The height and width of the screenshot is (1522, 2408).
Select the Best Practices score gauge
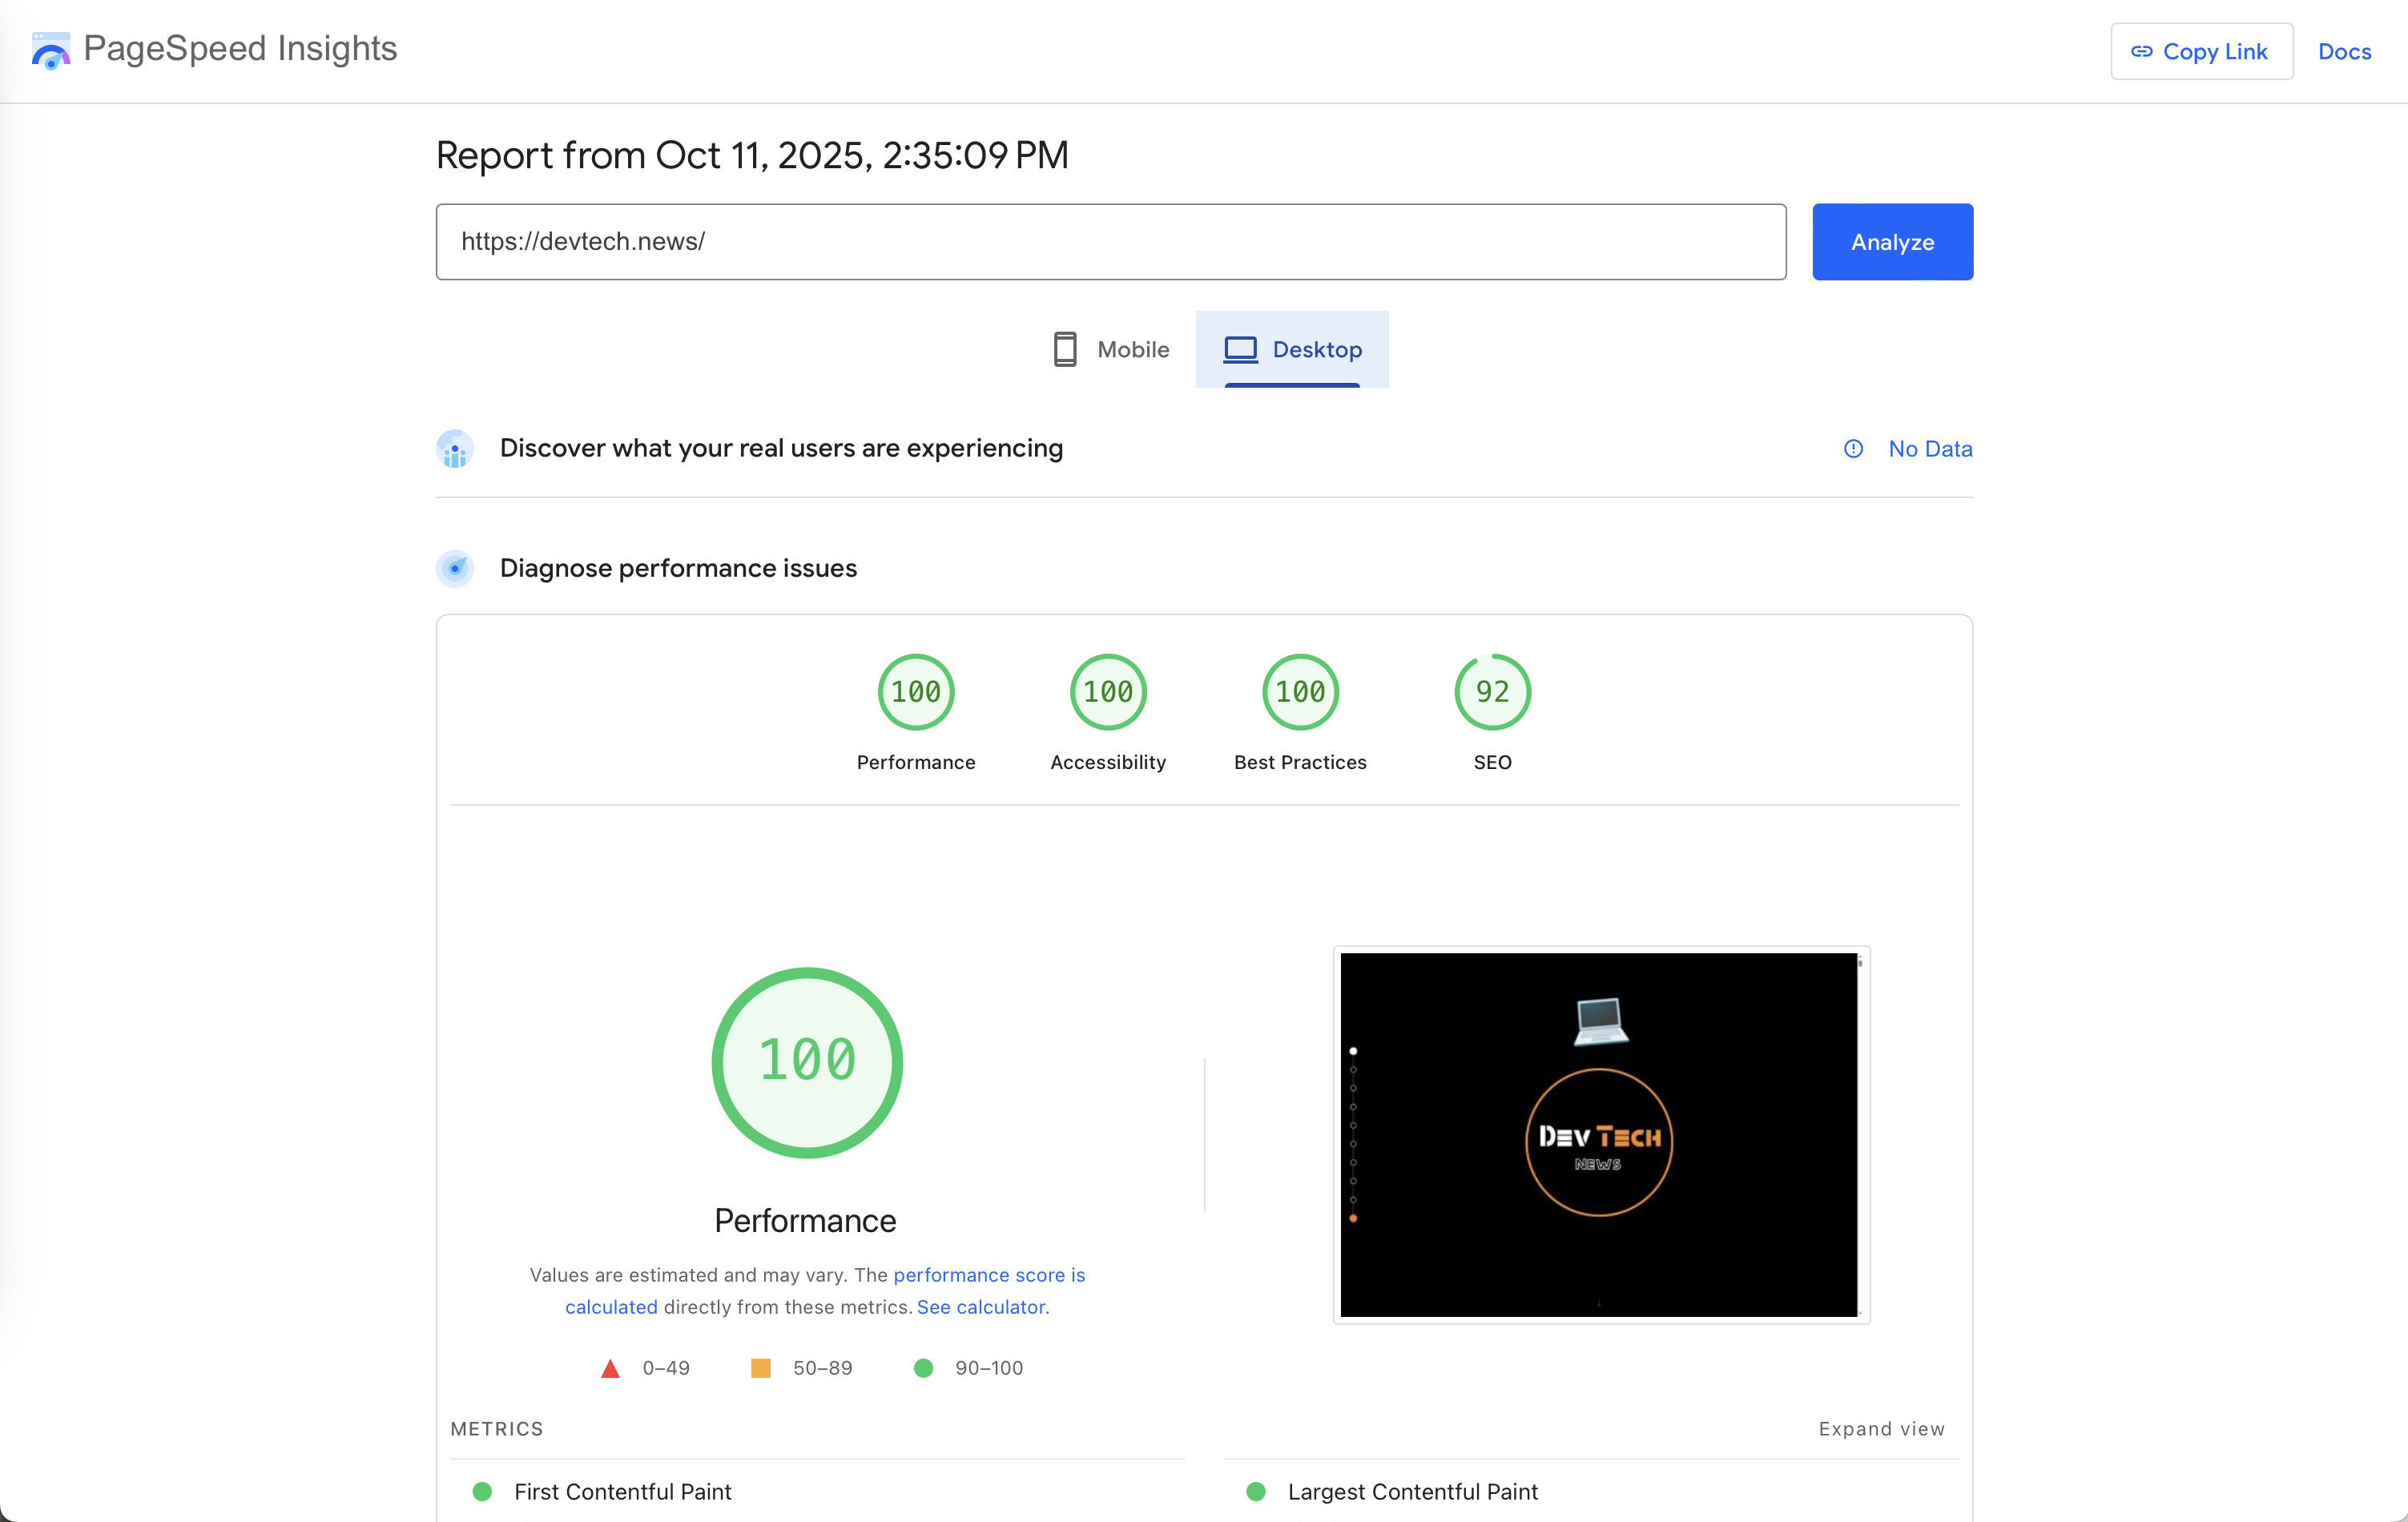click(1299, 692)
